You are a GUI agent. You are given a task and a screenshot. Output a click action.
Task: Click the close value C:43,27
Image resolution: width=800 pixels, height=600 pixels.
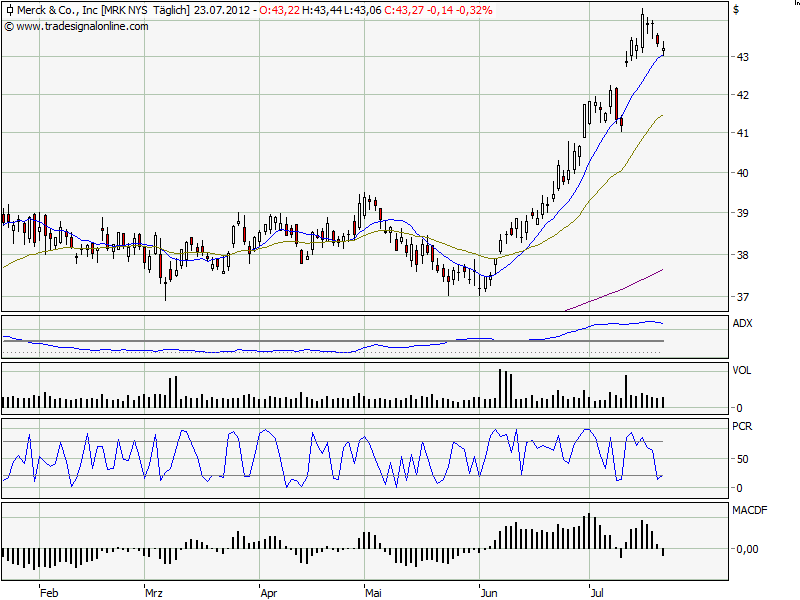404,10
